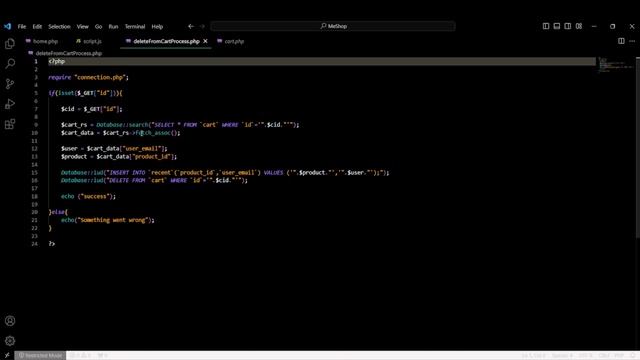This screenshot has width=640, height=360.
Task: Open the View menu
Action: pos(82,27)
